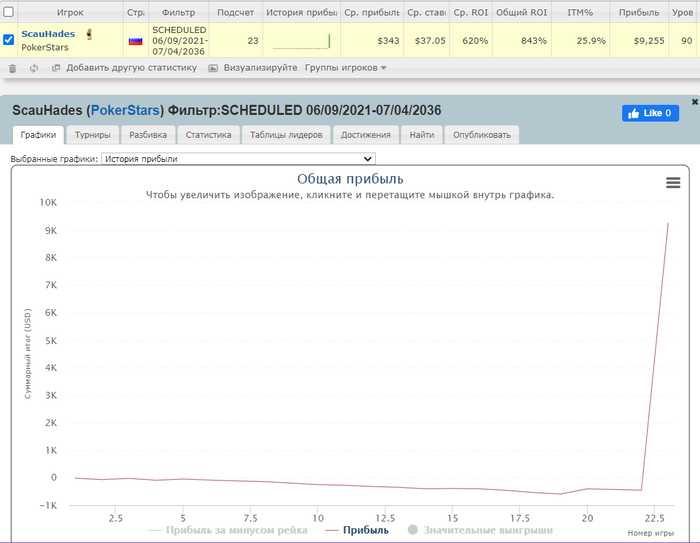Sort by the Уров column header
This screenshot has width=700, height=543.
pyautogui.click(x=682, y=13)
